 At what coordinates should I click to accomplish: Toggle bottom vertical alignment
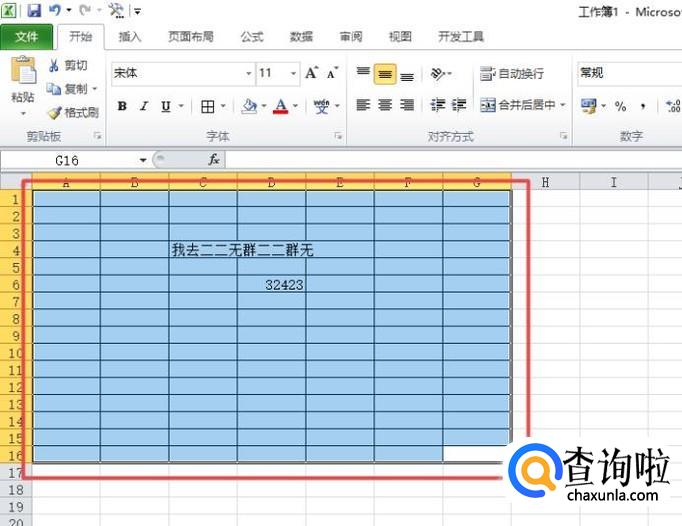[x=407, y=75]
